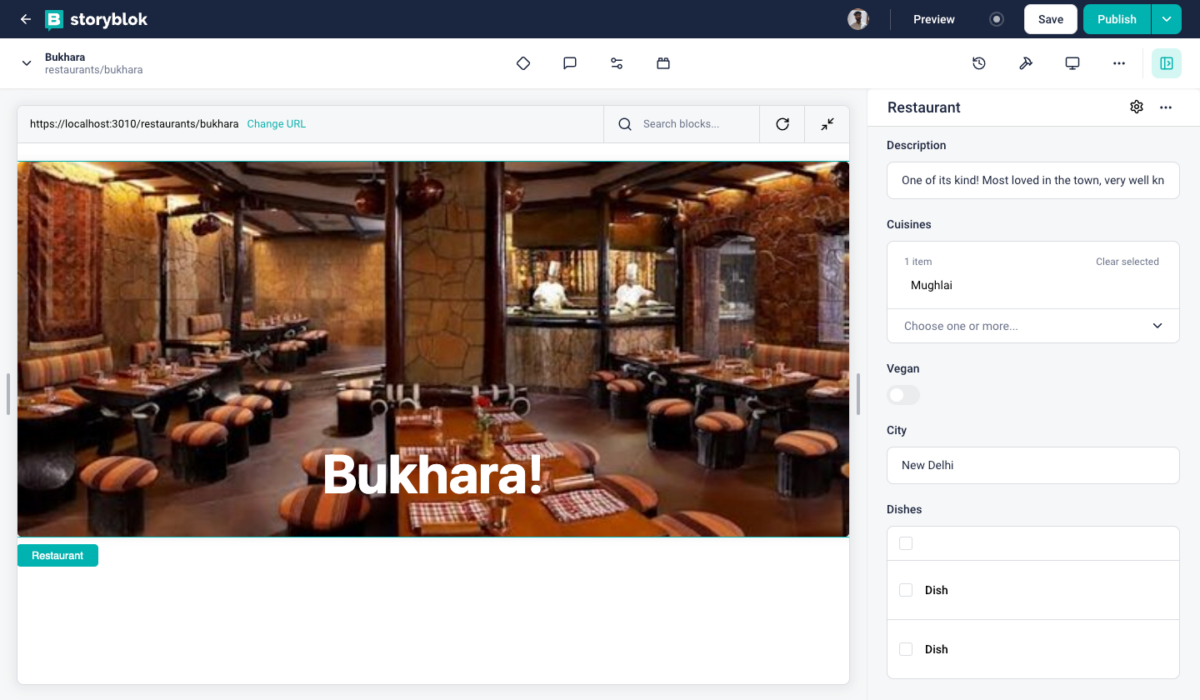Screen dimensions: 1200x700
Task: Expand the Publish options dropdown arrow
Action: point(1166,19)
